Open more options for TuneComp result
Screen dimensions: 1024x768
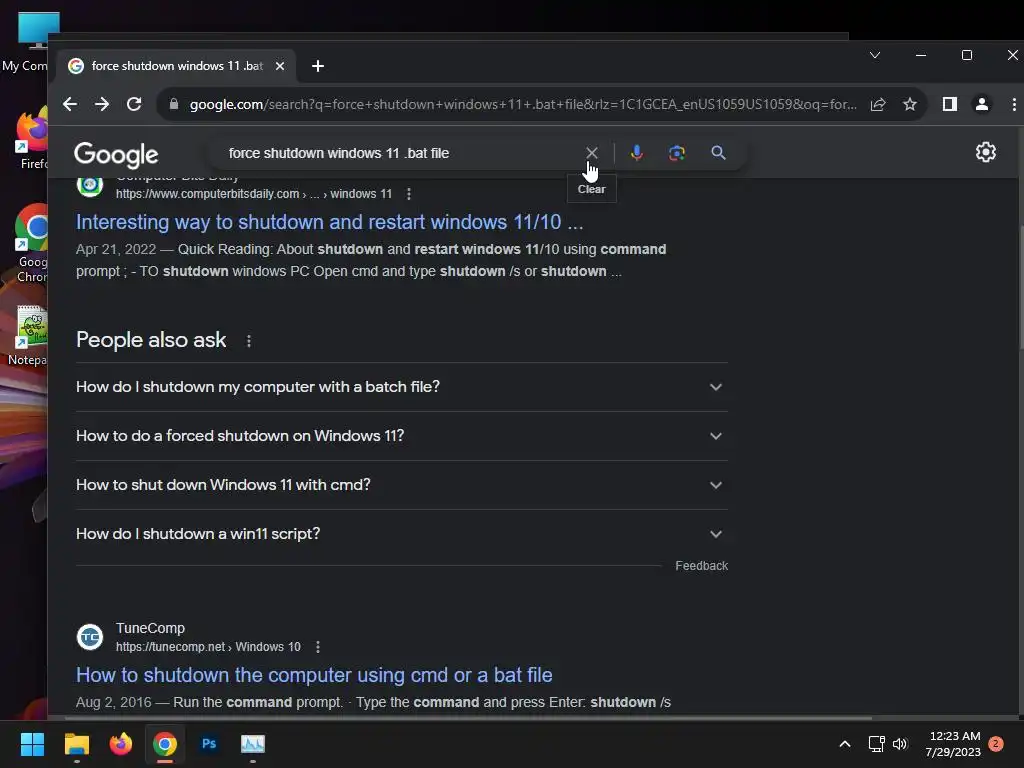tap(318, 647)
